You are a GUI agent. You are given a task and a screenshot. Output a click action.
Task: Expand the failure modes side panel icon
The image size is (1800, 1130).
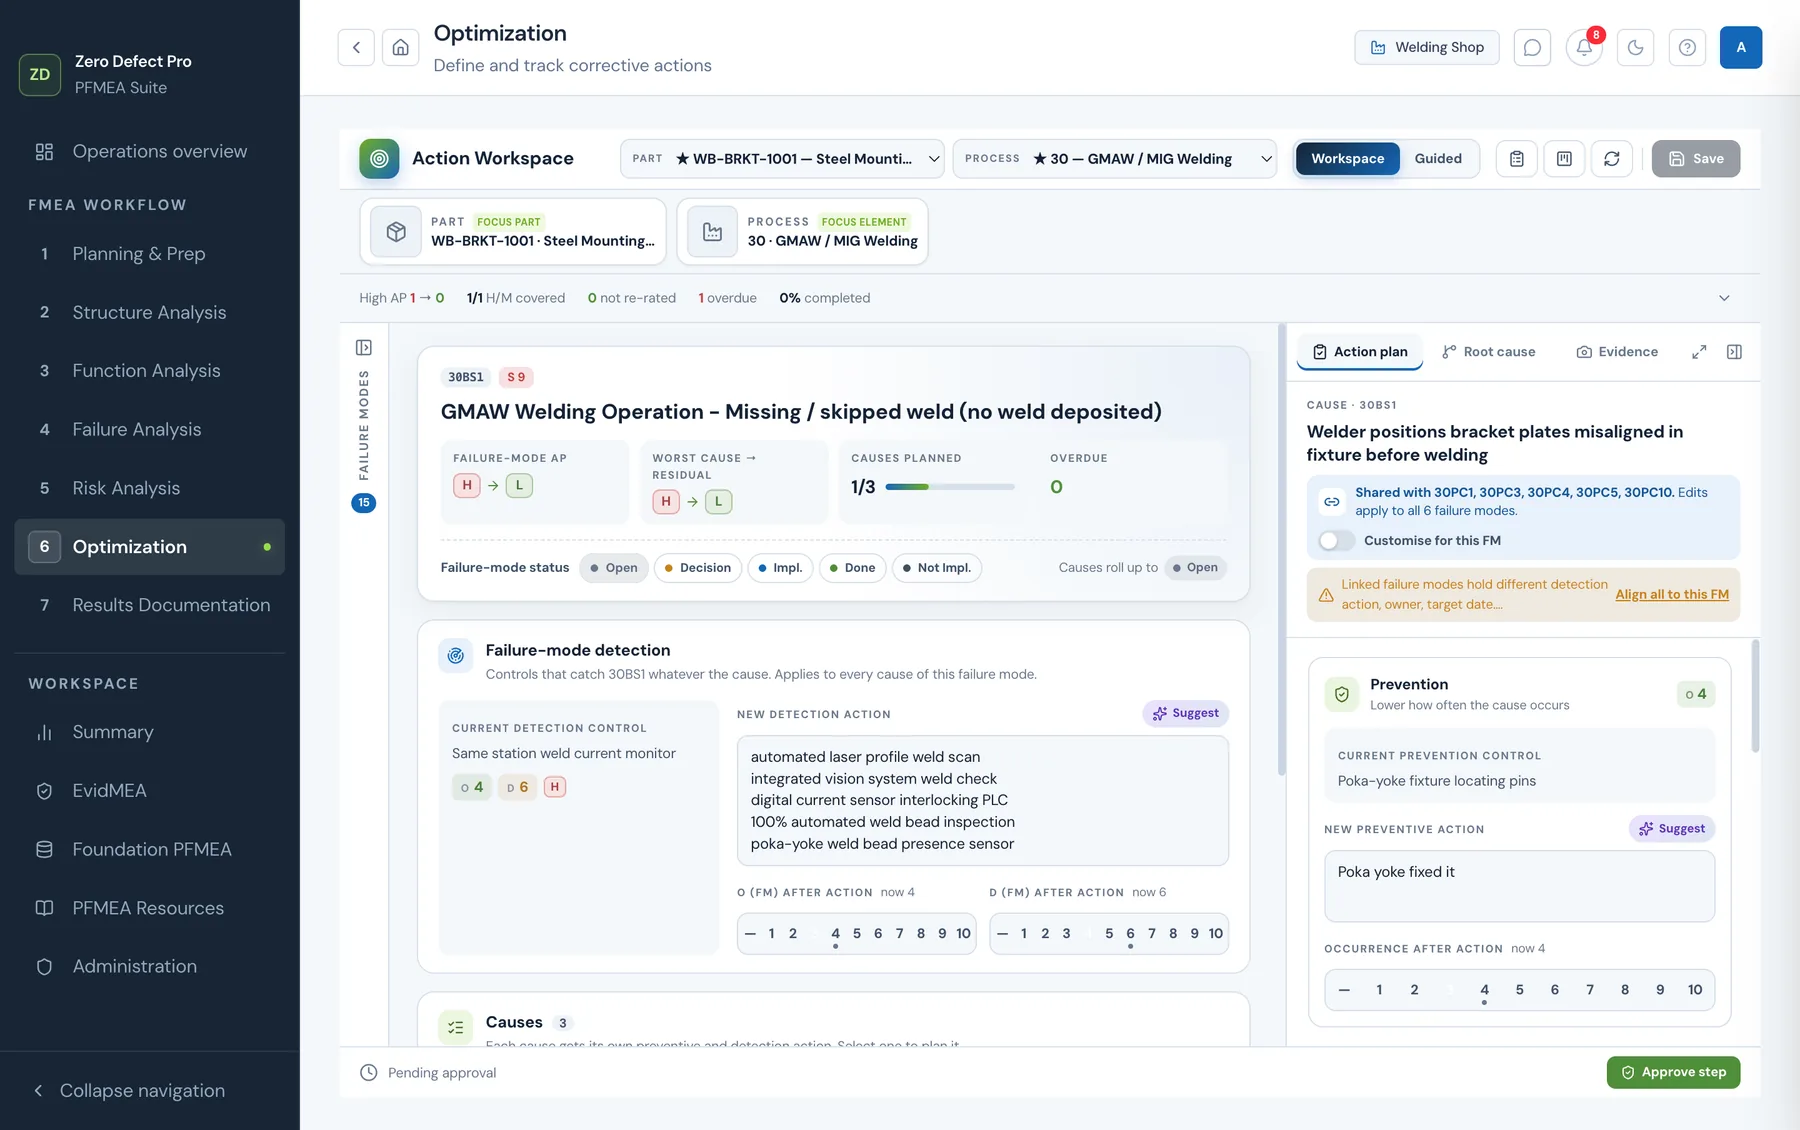[x=364, y=347]
